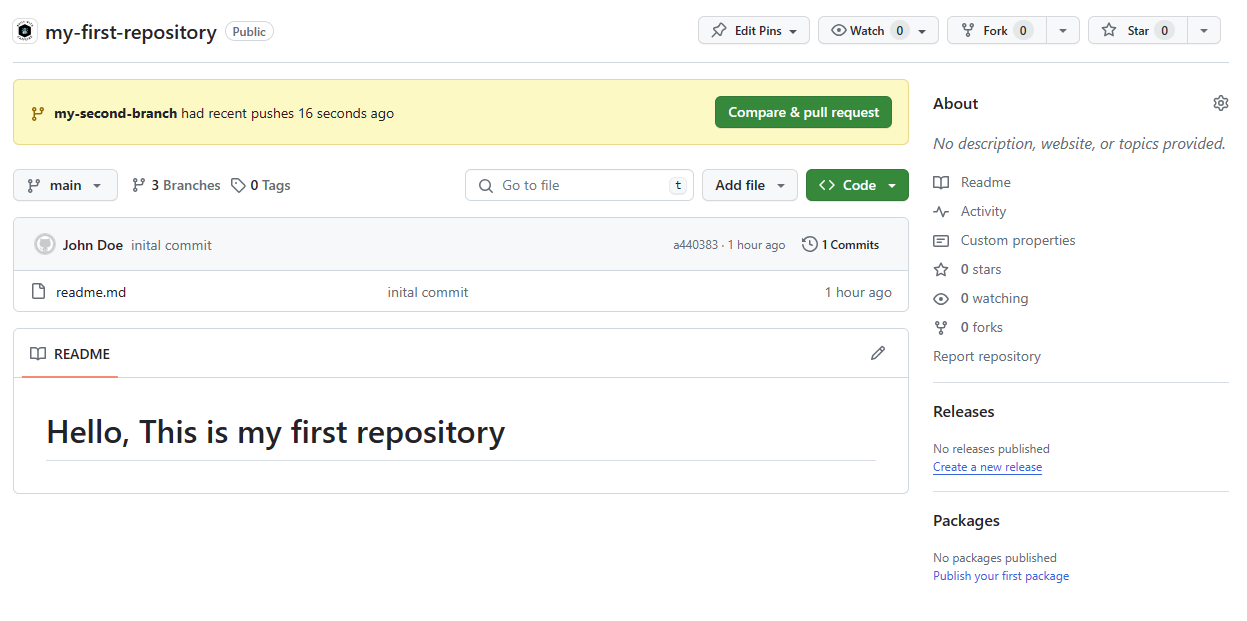Open the Add file dropdown
Image resolution: width=1247 pixels, height=621 pixels.
750,185
